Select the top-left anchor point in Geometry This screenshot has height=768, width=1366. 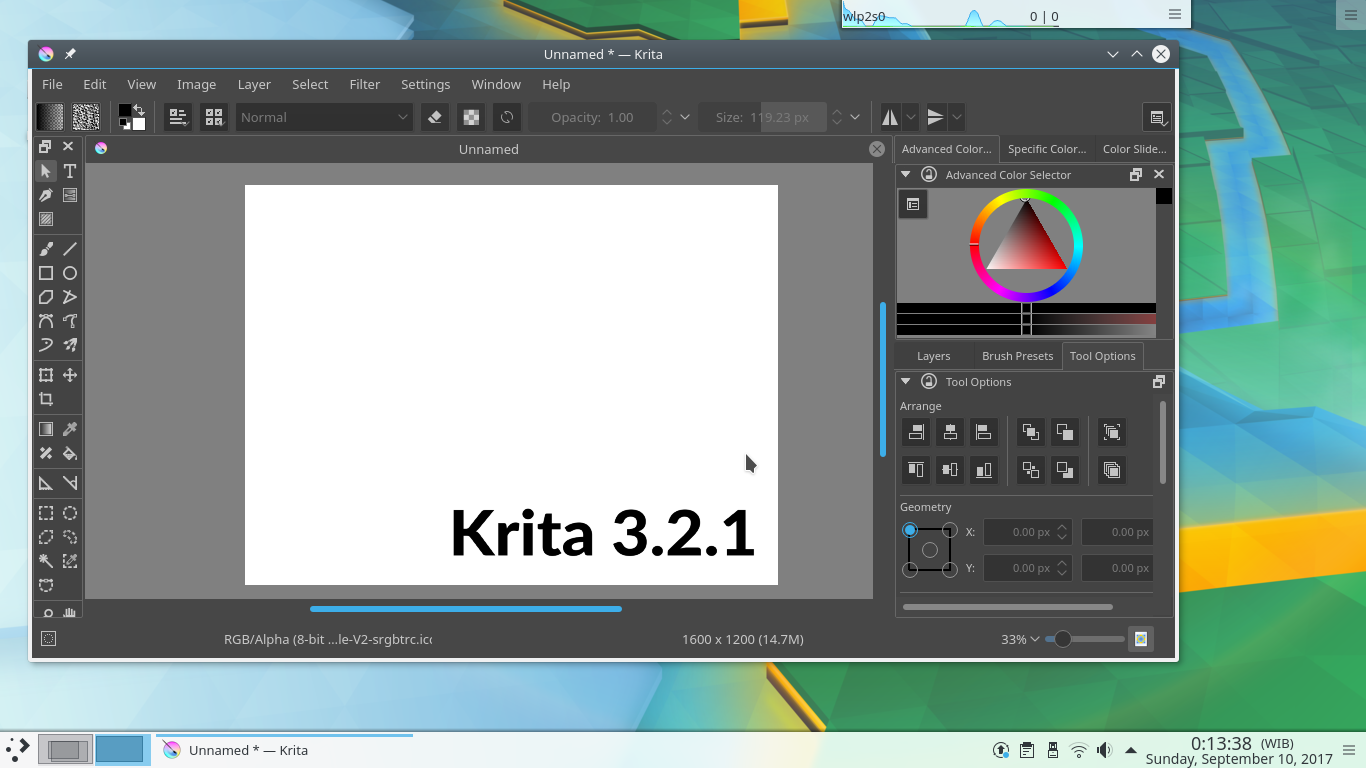click(x=909, y=530)
